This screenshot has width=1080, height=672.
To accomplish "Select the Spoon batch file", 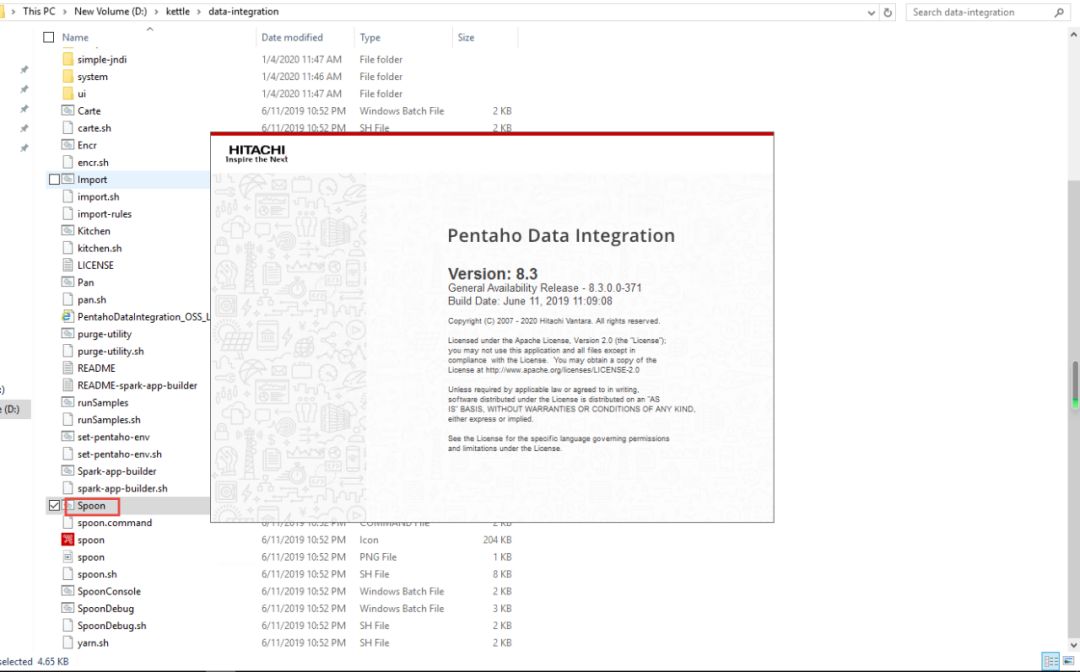I will tap(91, 505).
